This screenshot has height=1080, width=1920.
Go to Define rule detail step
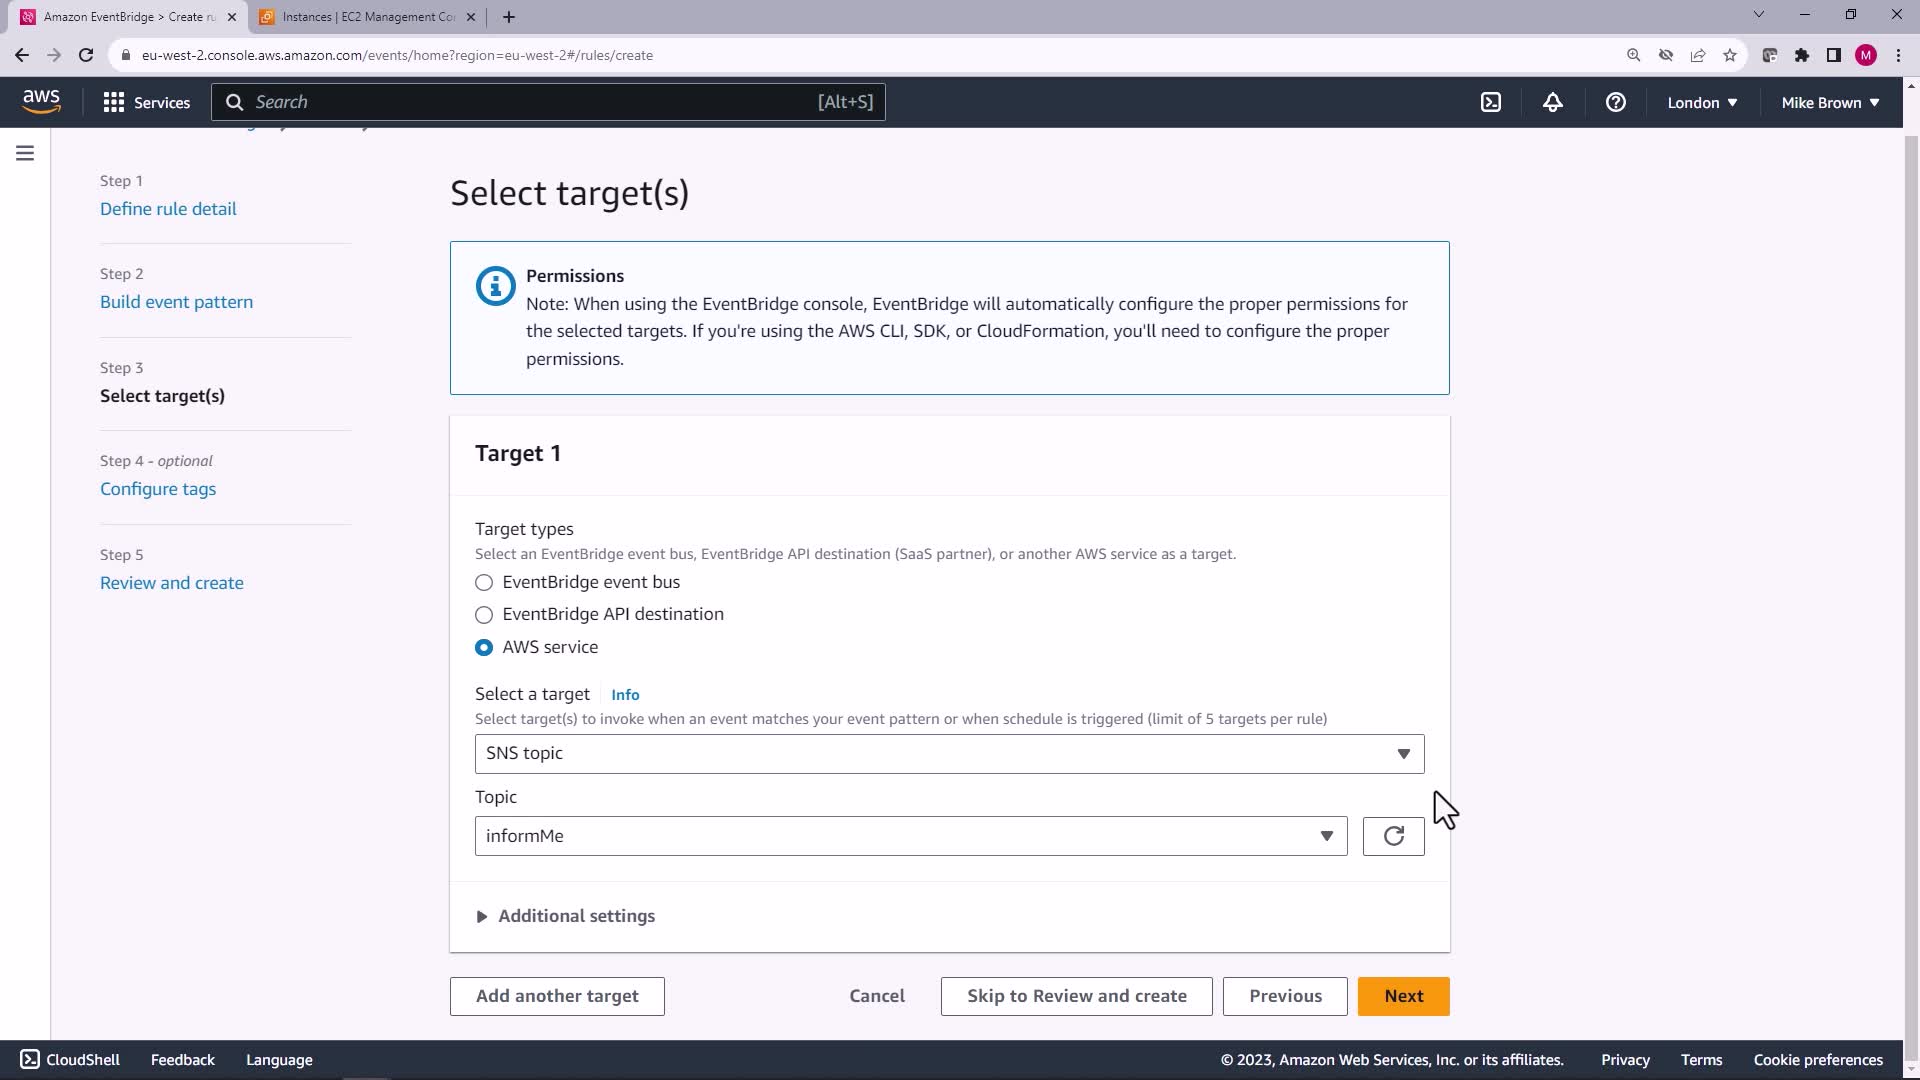tap(168, 209)
